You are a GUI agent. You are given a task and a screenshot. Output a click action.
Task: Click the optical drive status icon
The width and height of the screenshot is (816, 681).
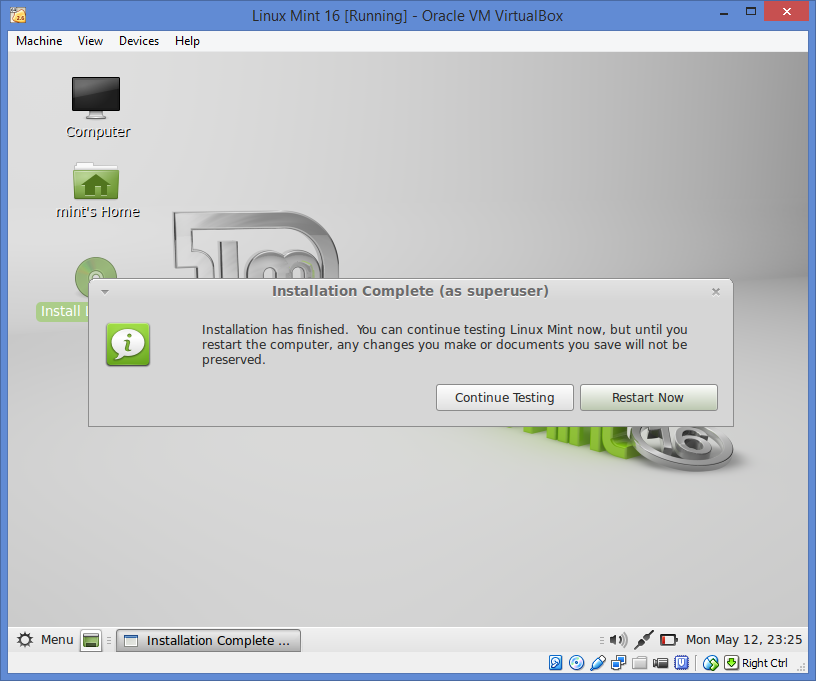click(576, 663)
